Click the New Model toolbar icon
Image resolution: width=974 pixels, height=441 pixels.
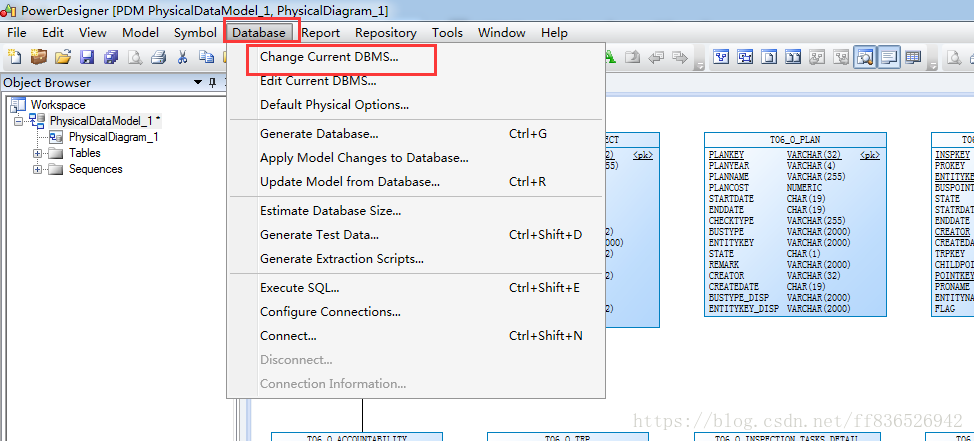click(x=14, y=57)
